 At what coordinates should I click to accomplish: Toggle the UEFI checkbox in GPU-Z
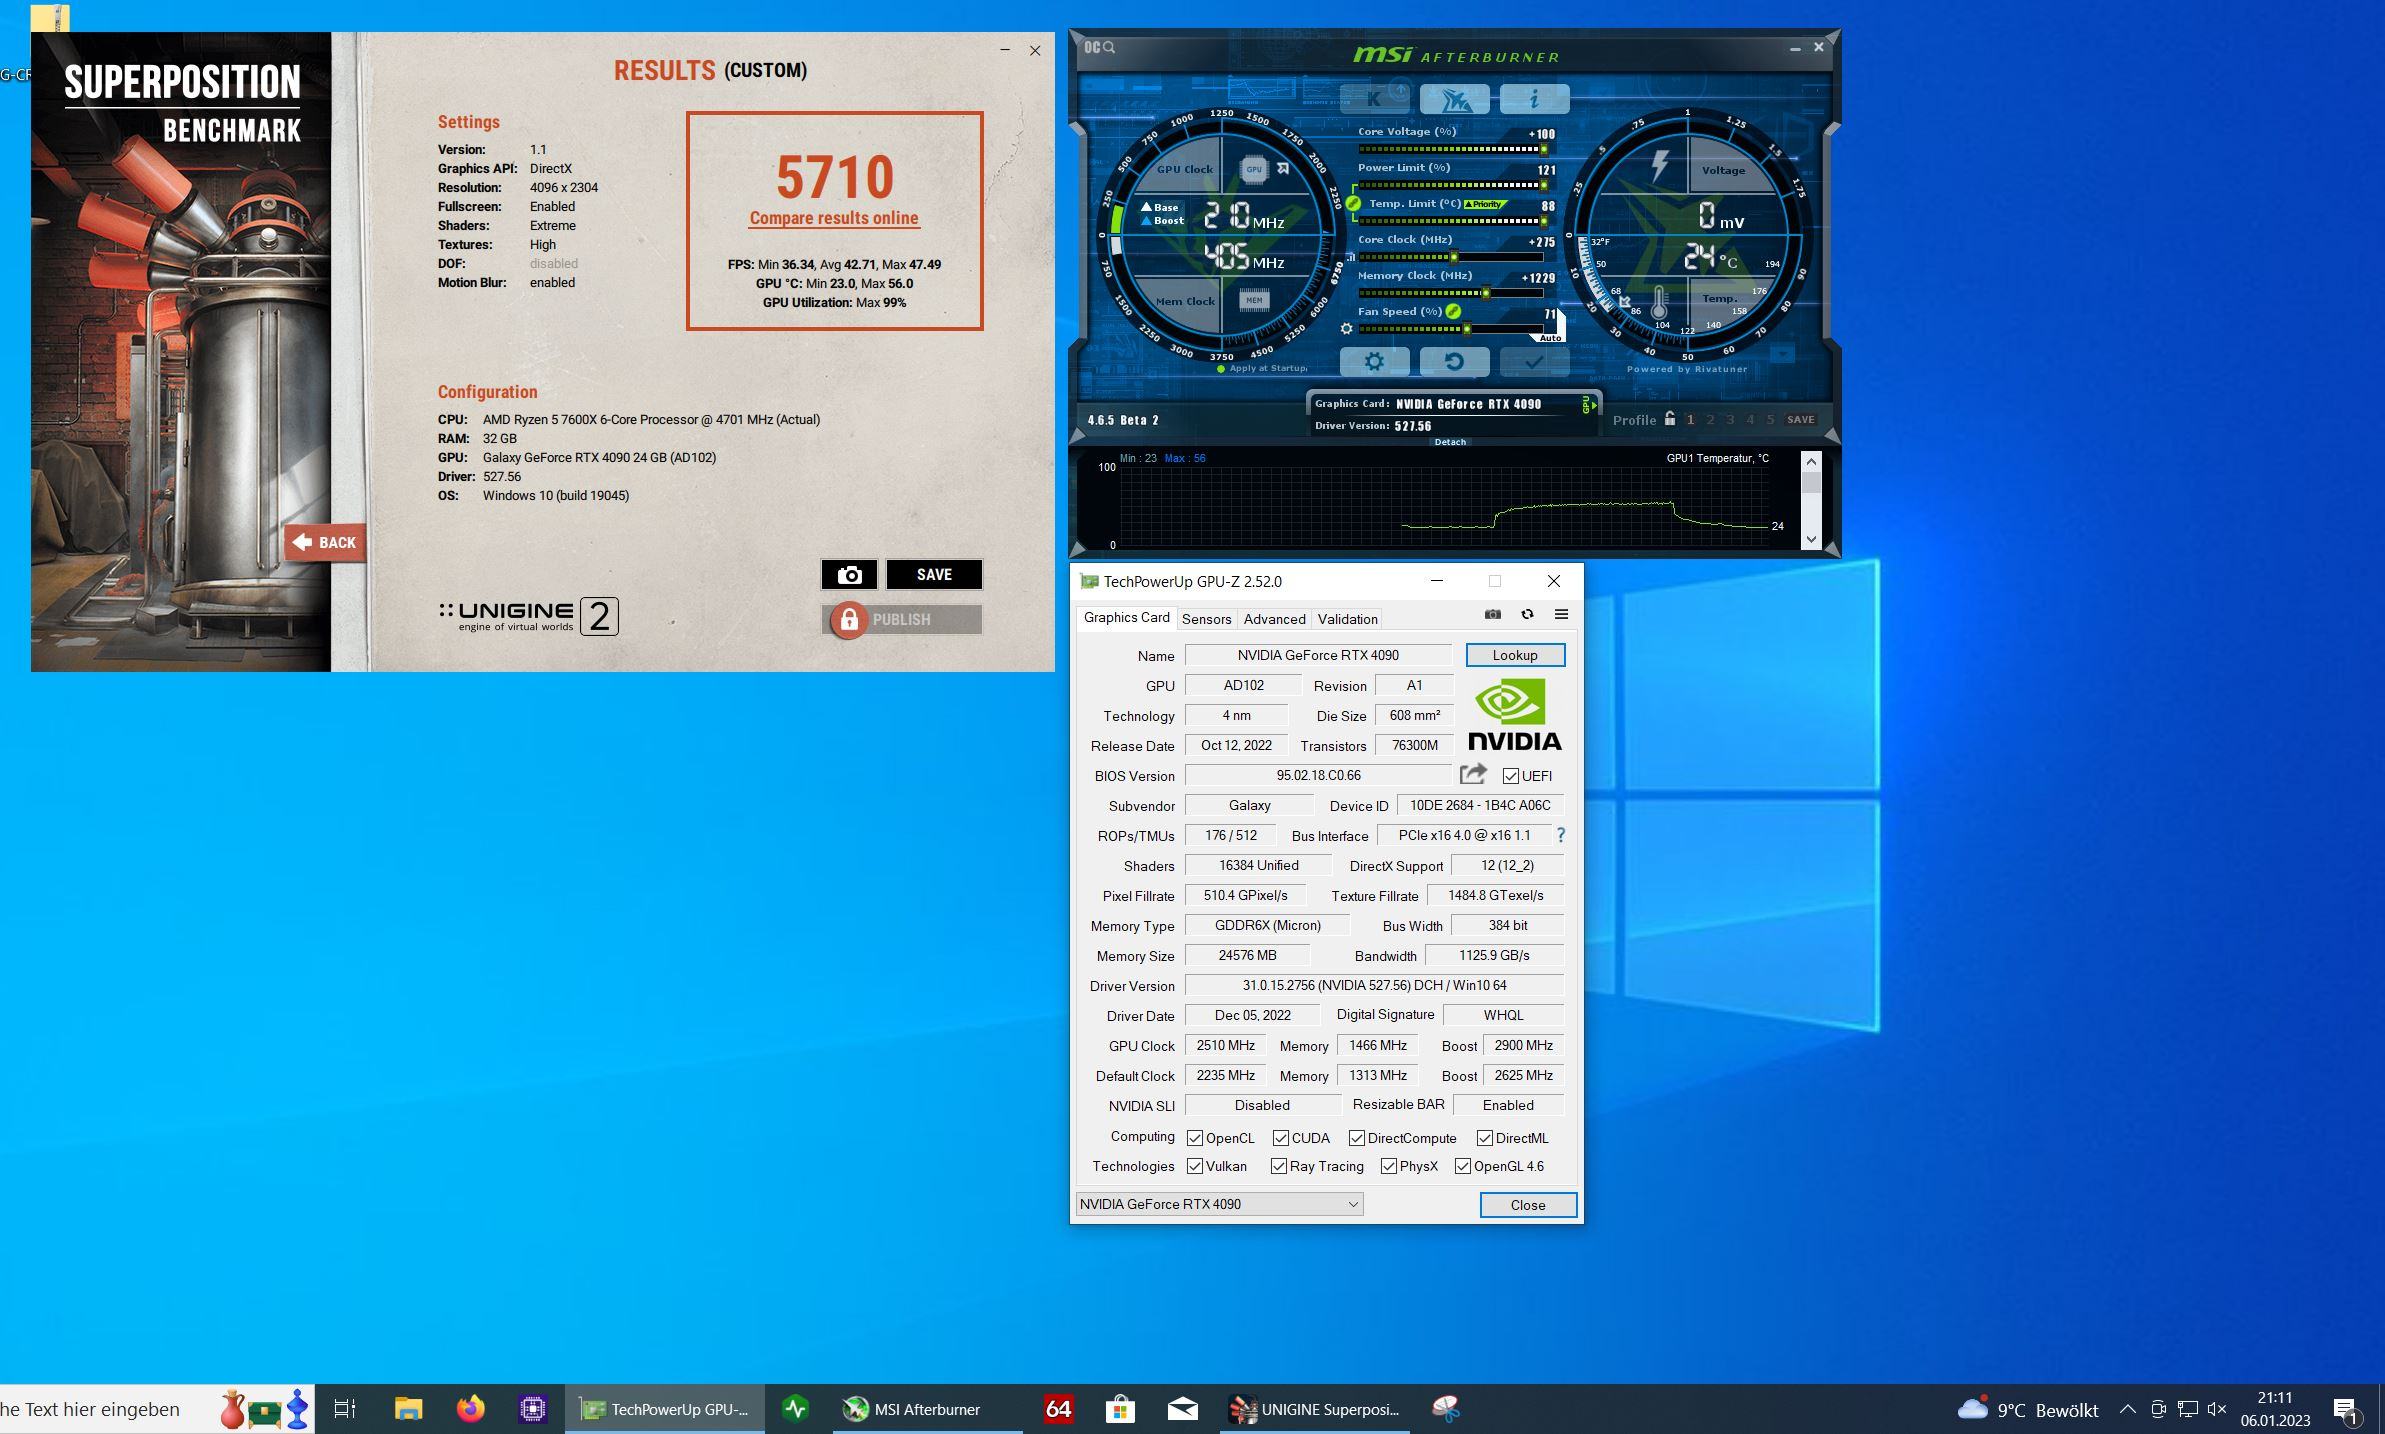(1511, 776)
